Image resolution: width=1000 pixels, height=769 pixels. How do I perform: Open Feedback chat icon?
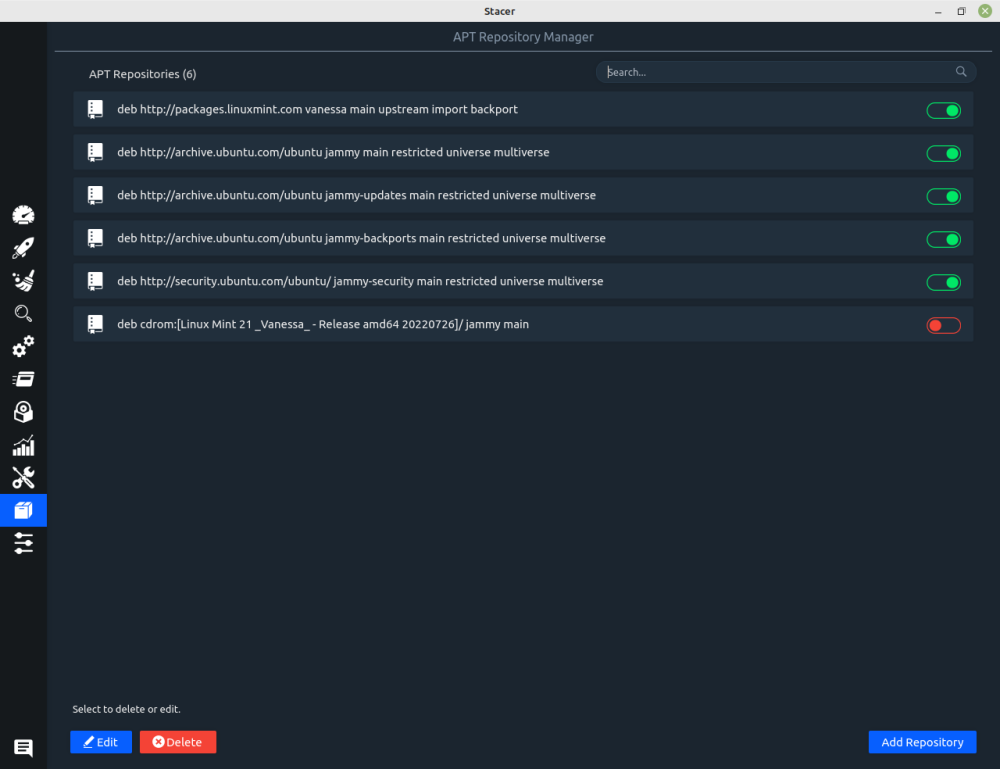click(24, 747)
